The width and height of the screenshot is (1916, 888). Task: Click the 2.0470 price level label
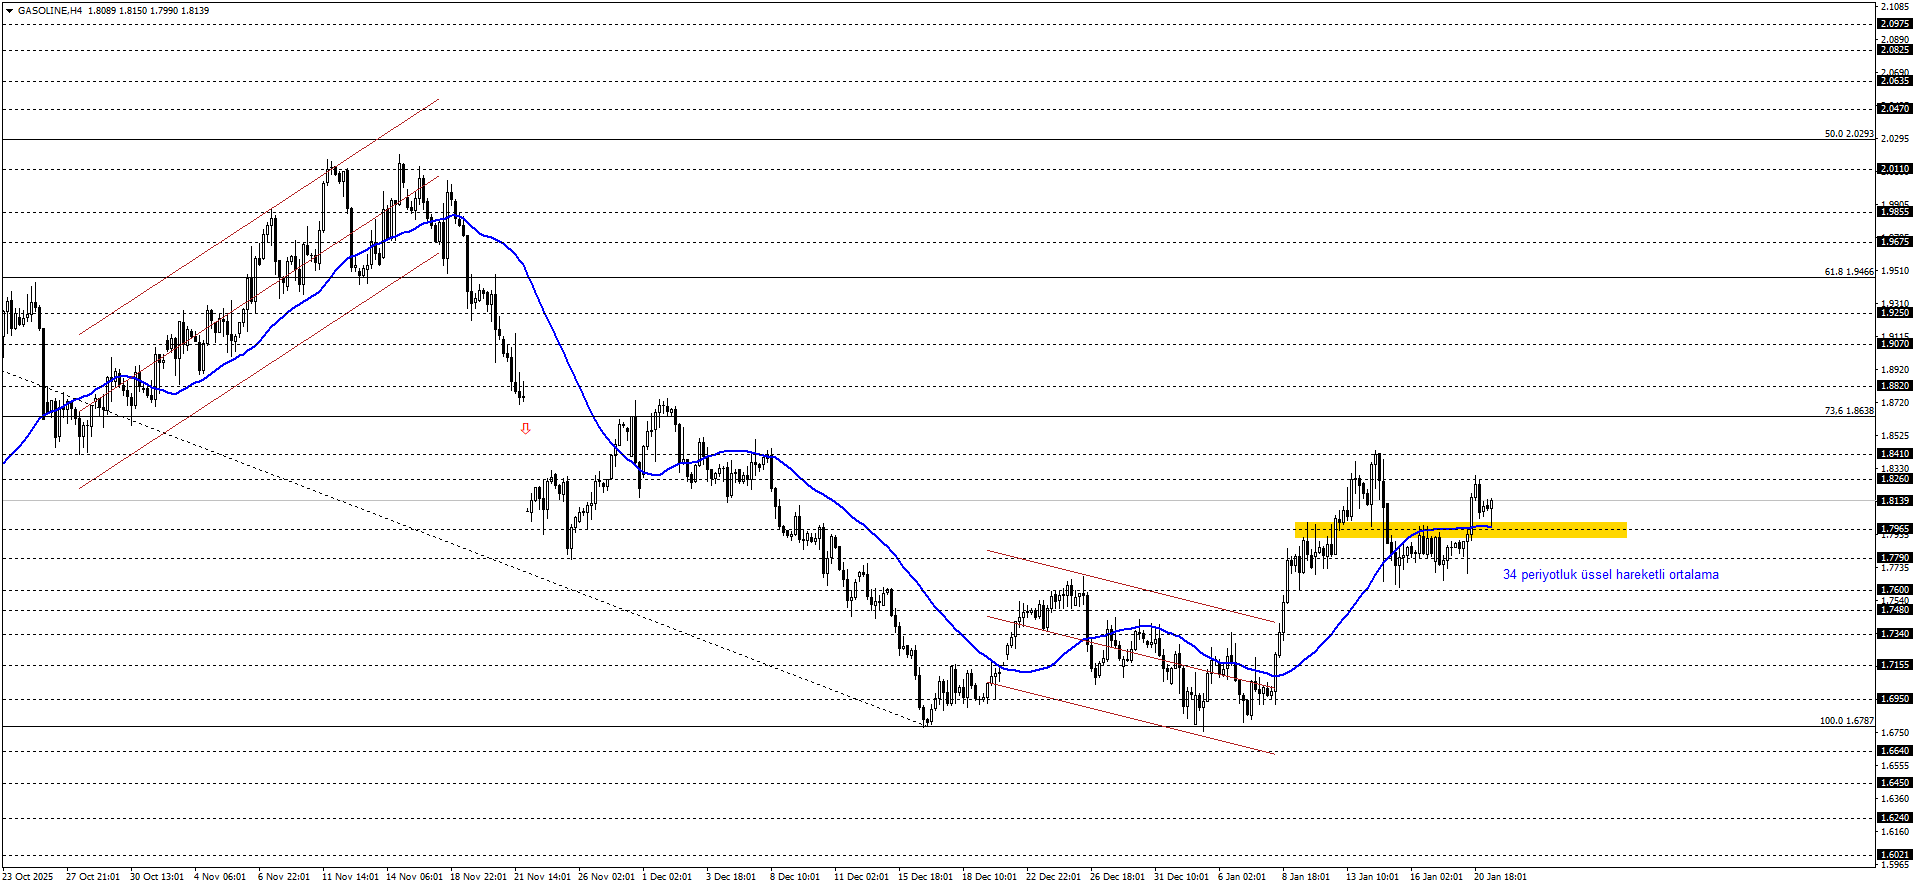tap(1895, 109)
